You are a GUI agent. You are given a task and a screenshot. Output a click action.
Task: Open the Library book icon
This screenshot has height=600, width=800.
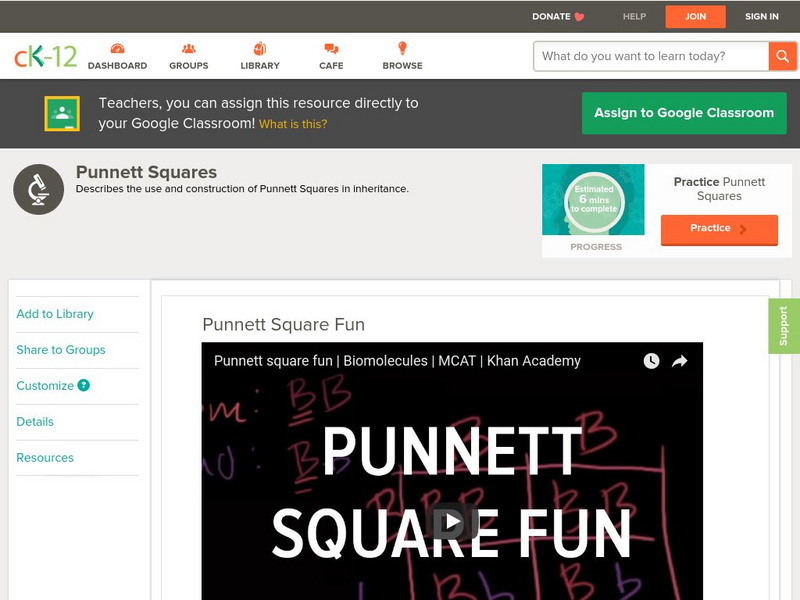259,46
